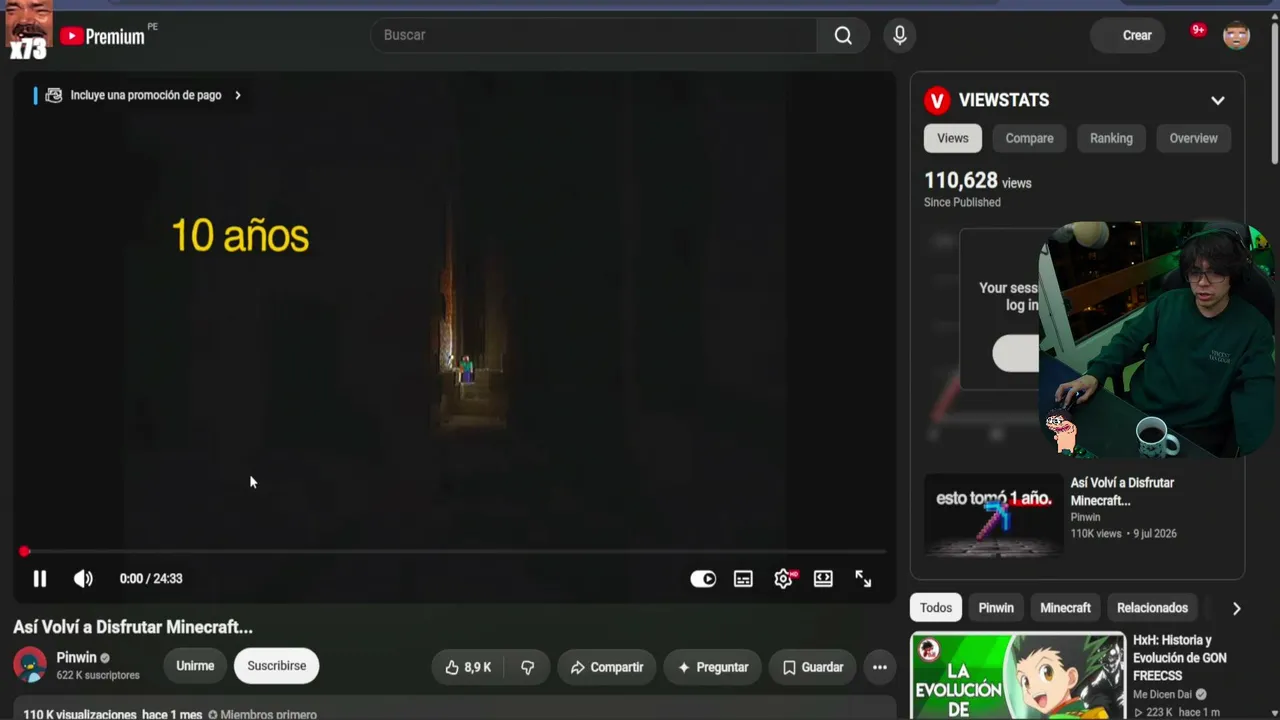
Task: Click the video progress bar
Action: point(454,551)
